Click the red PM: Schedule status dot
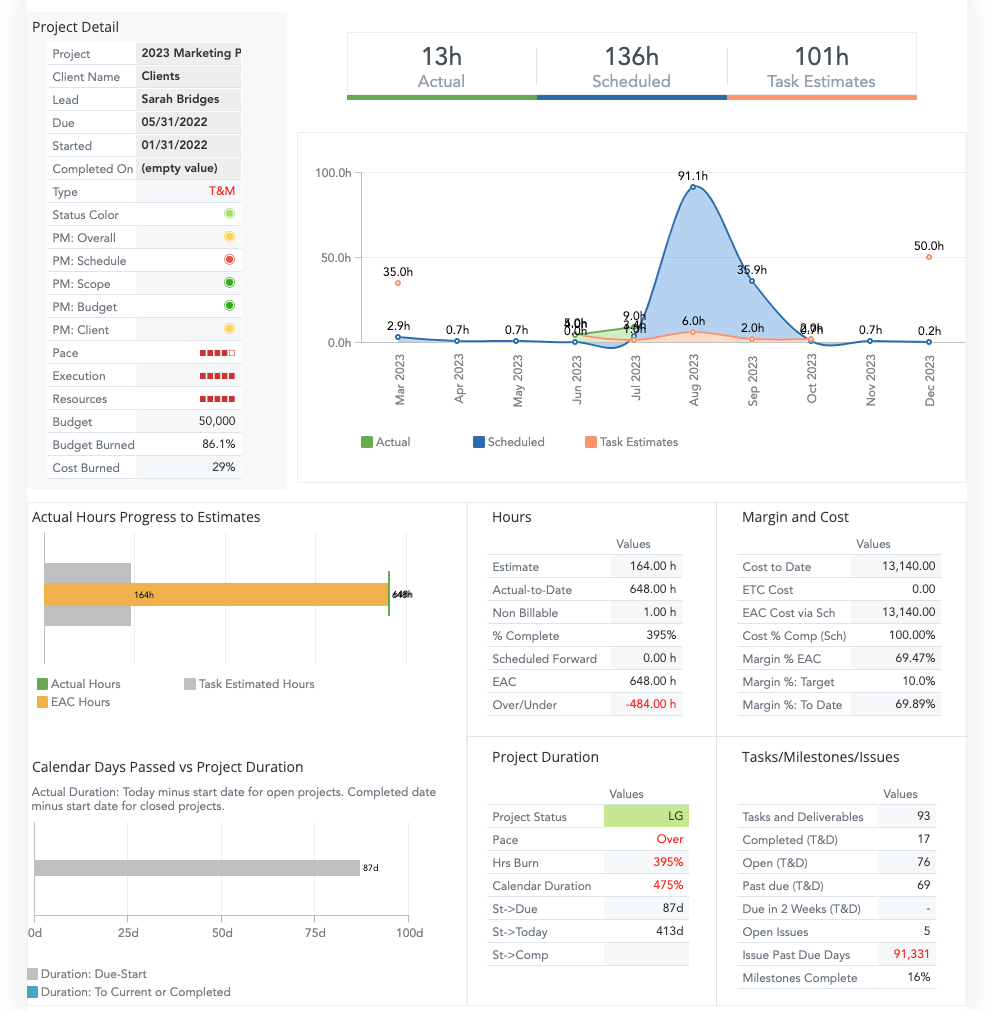This screenshot has width=992, height=1024. (x=229, y=260)
